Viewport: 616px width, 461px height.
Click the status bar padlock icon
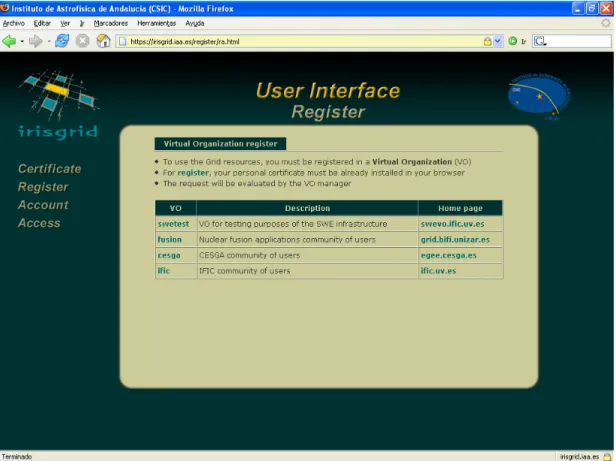607,456
